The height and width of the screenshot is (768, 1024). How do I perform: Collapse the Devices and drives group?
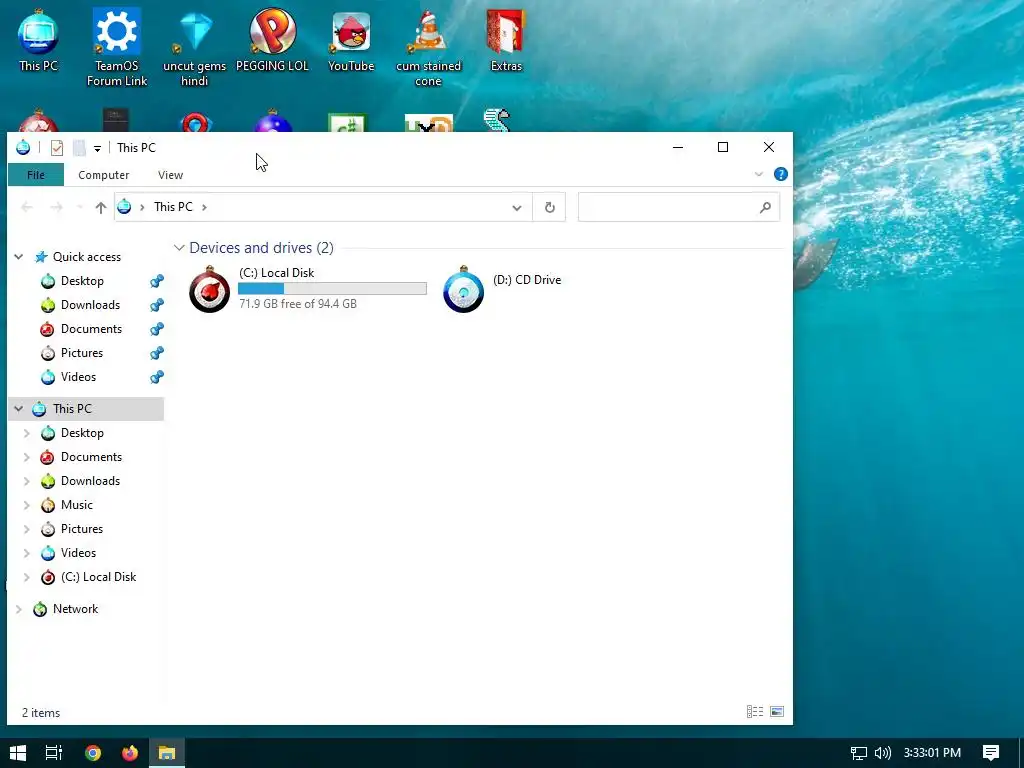tap(179, 248)
